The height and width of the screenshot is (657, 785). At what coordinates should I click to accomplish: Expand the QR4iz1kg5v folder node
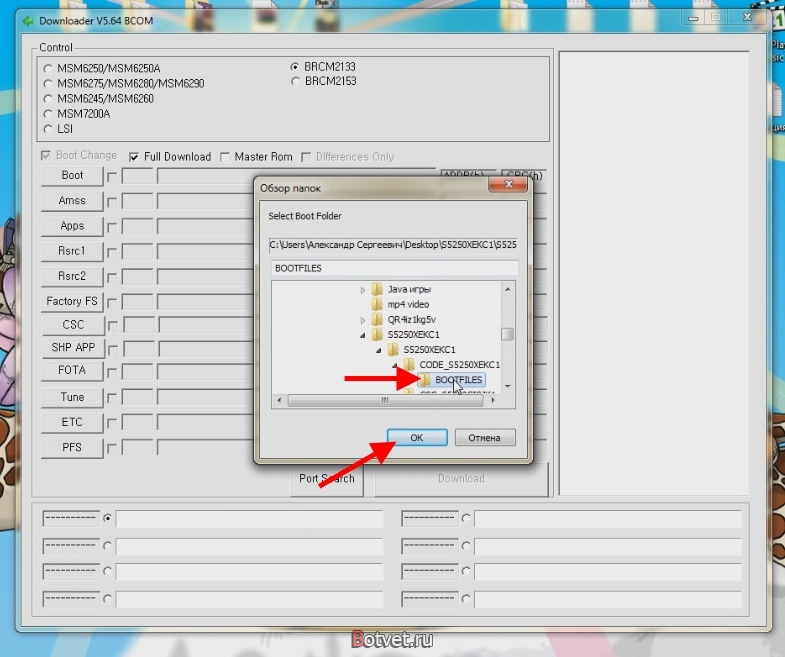[363, 319]
